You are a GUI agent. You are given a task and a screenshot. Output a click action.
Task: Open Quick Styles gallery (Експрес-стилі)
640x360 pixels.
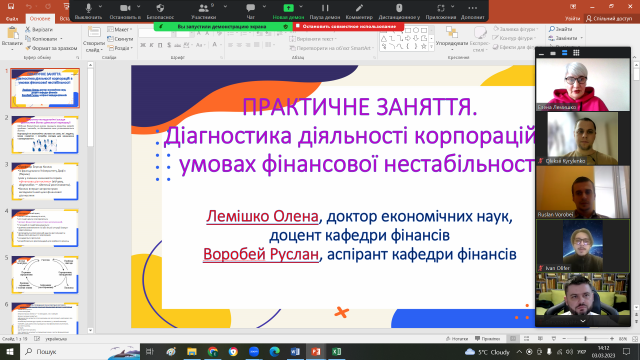[480, 40]
